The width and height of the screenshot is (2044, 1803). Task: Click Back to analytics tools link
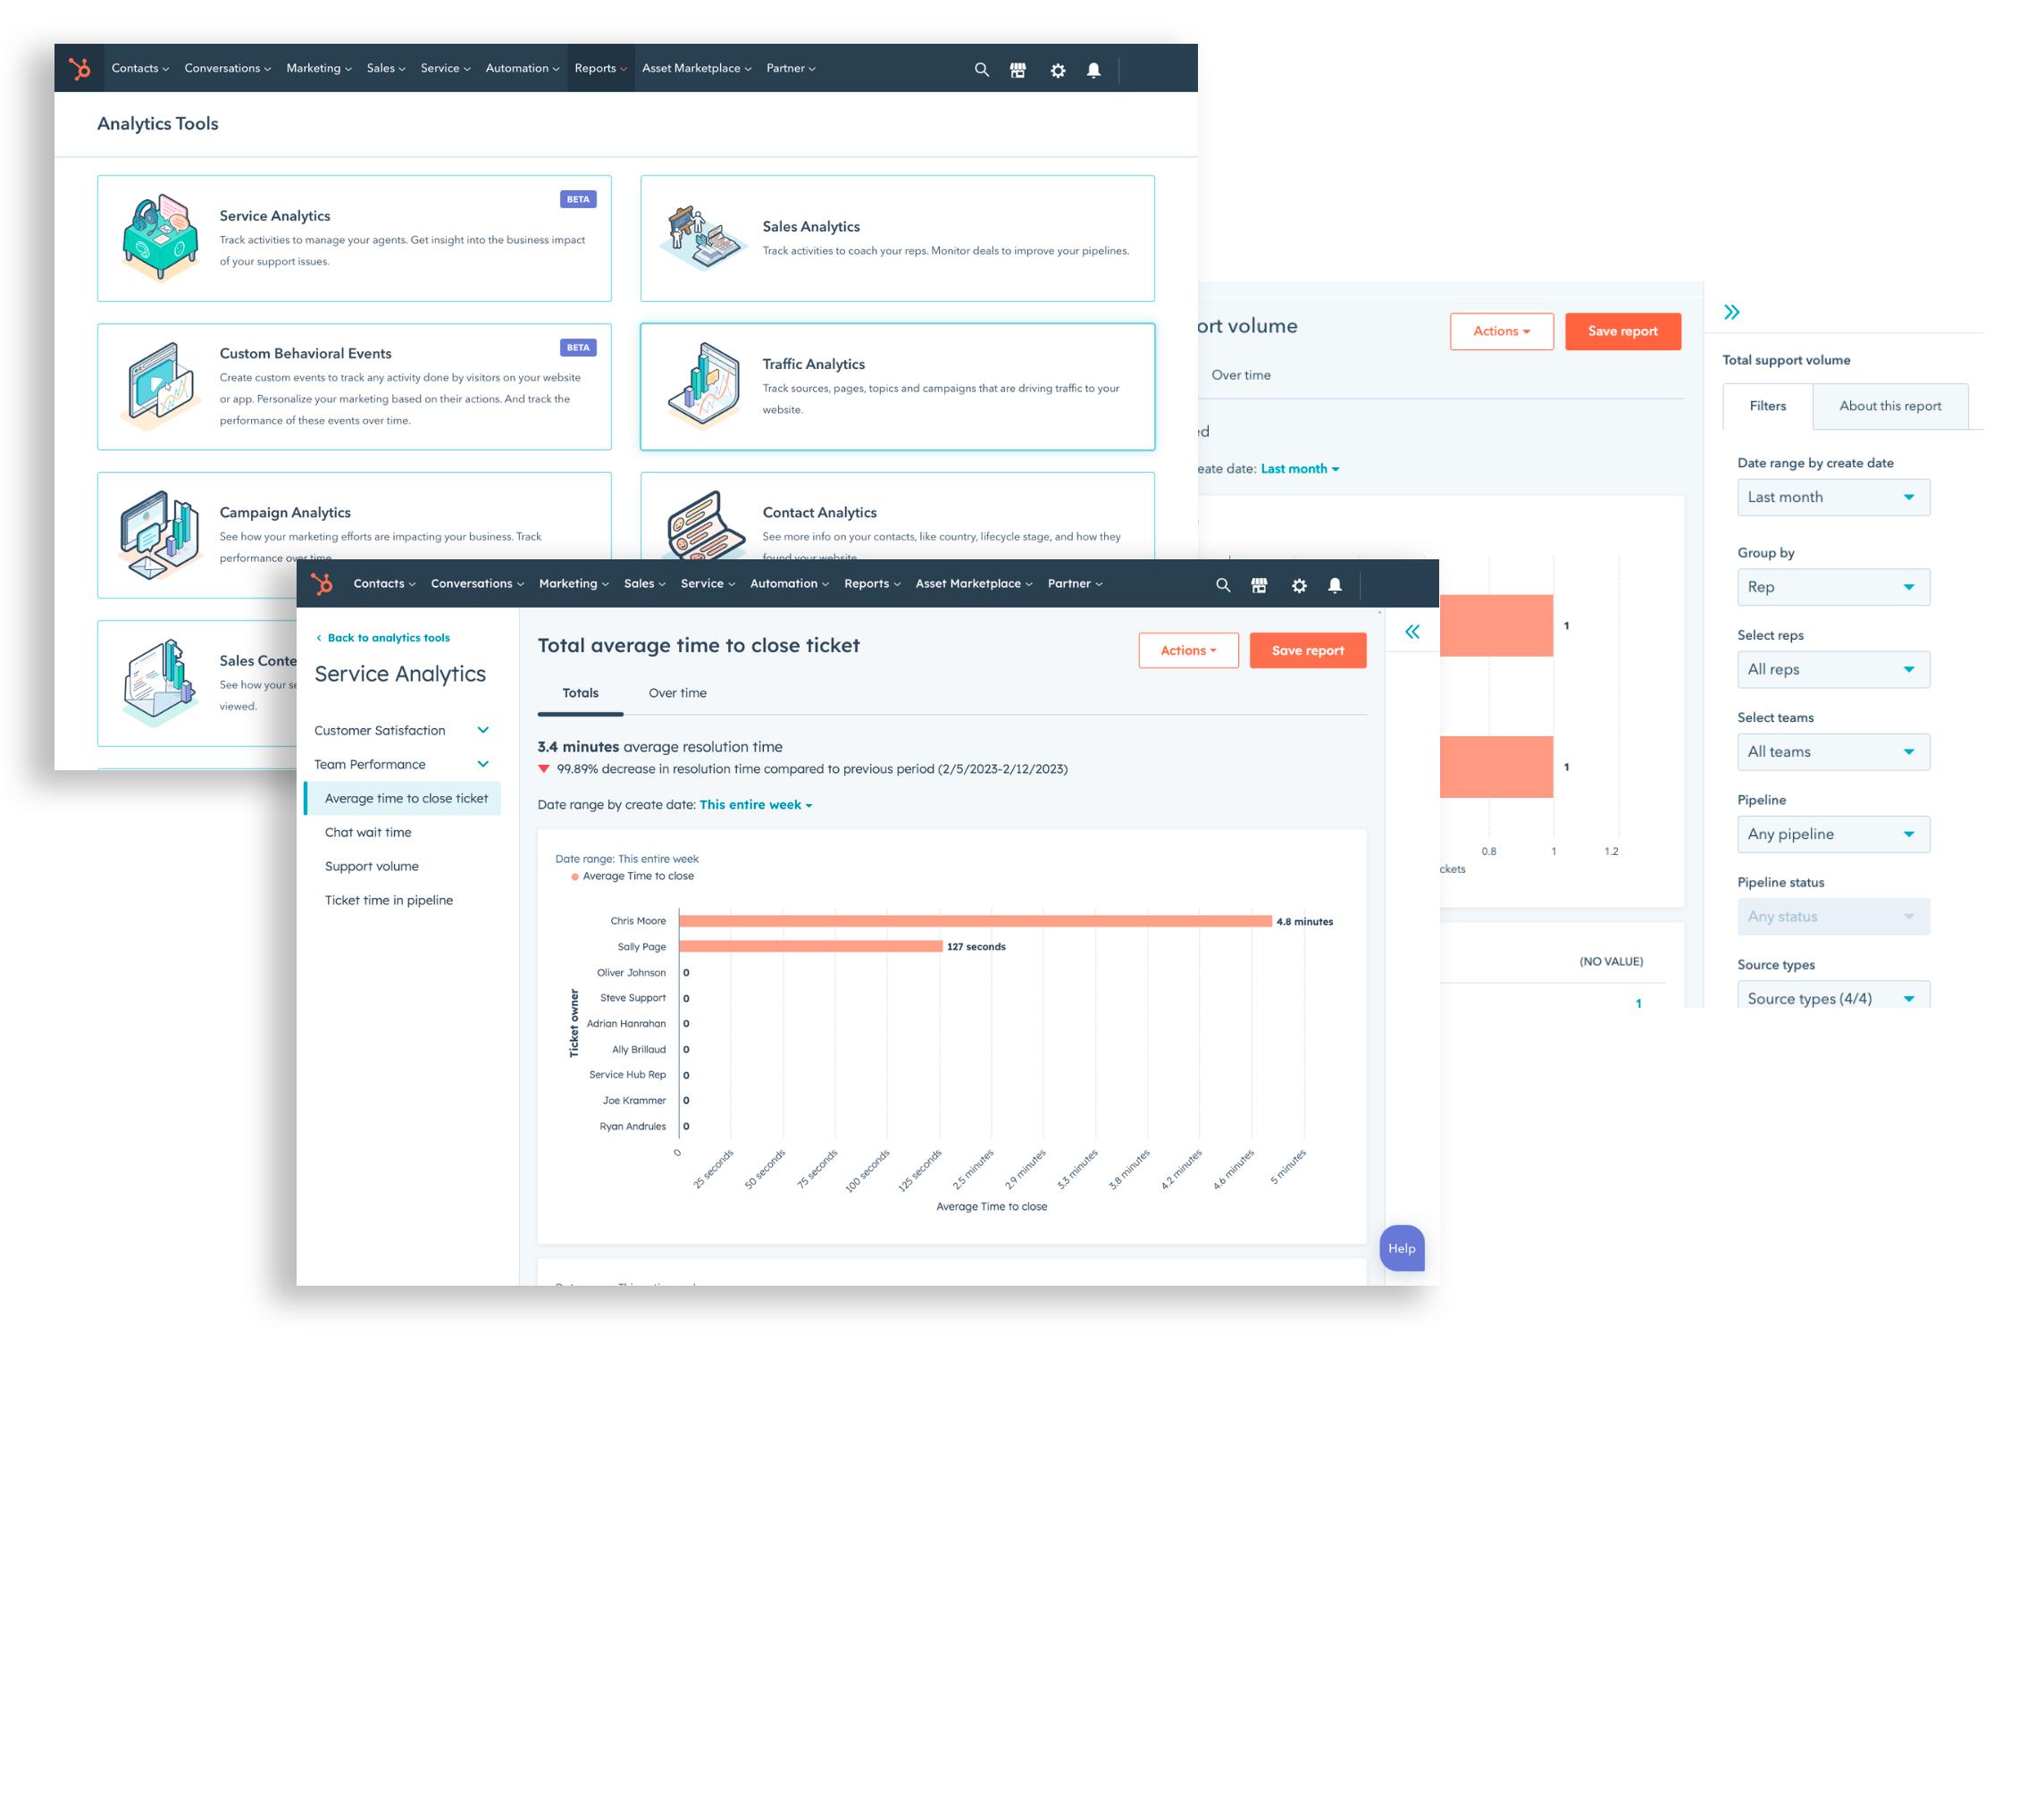[x=386, y=639]
